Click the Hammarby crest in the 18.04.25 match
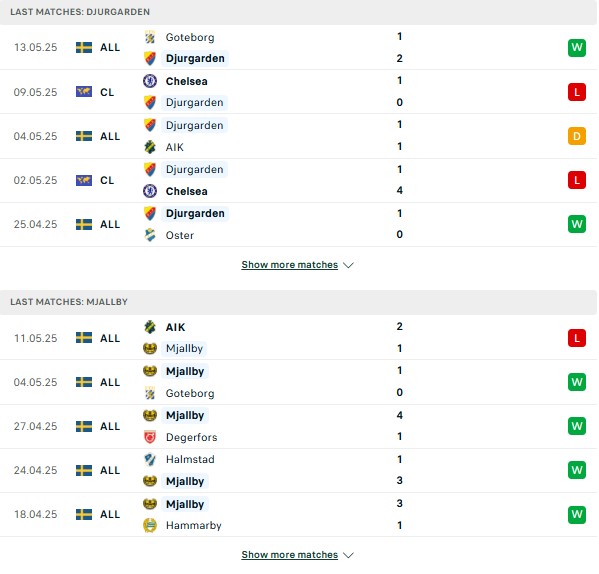Screen dimensions: 599x574 coord(150,525)
